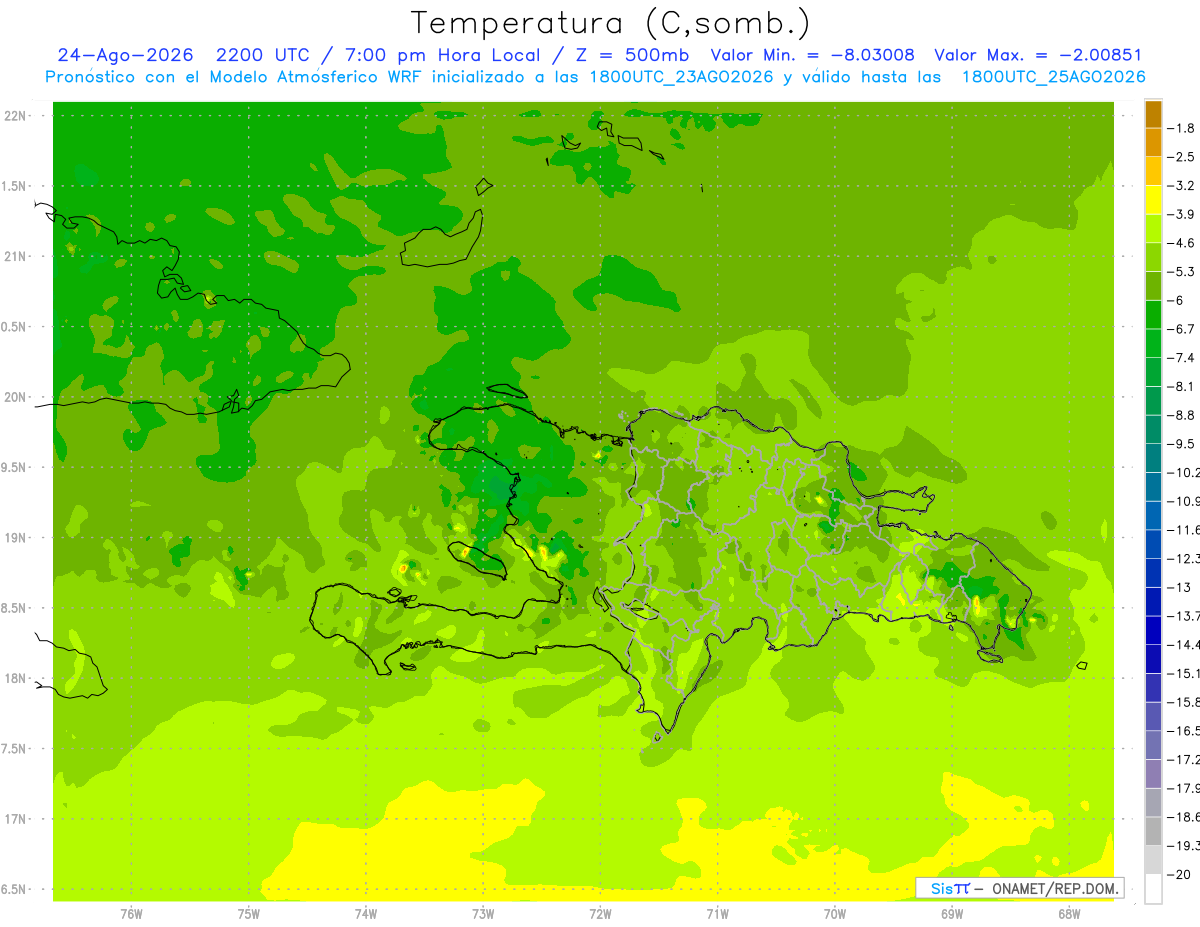Click the '19N' latitude label
Screen dimensions: 1200x927
(x=15, y=538)
